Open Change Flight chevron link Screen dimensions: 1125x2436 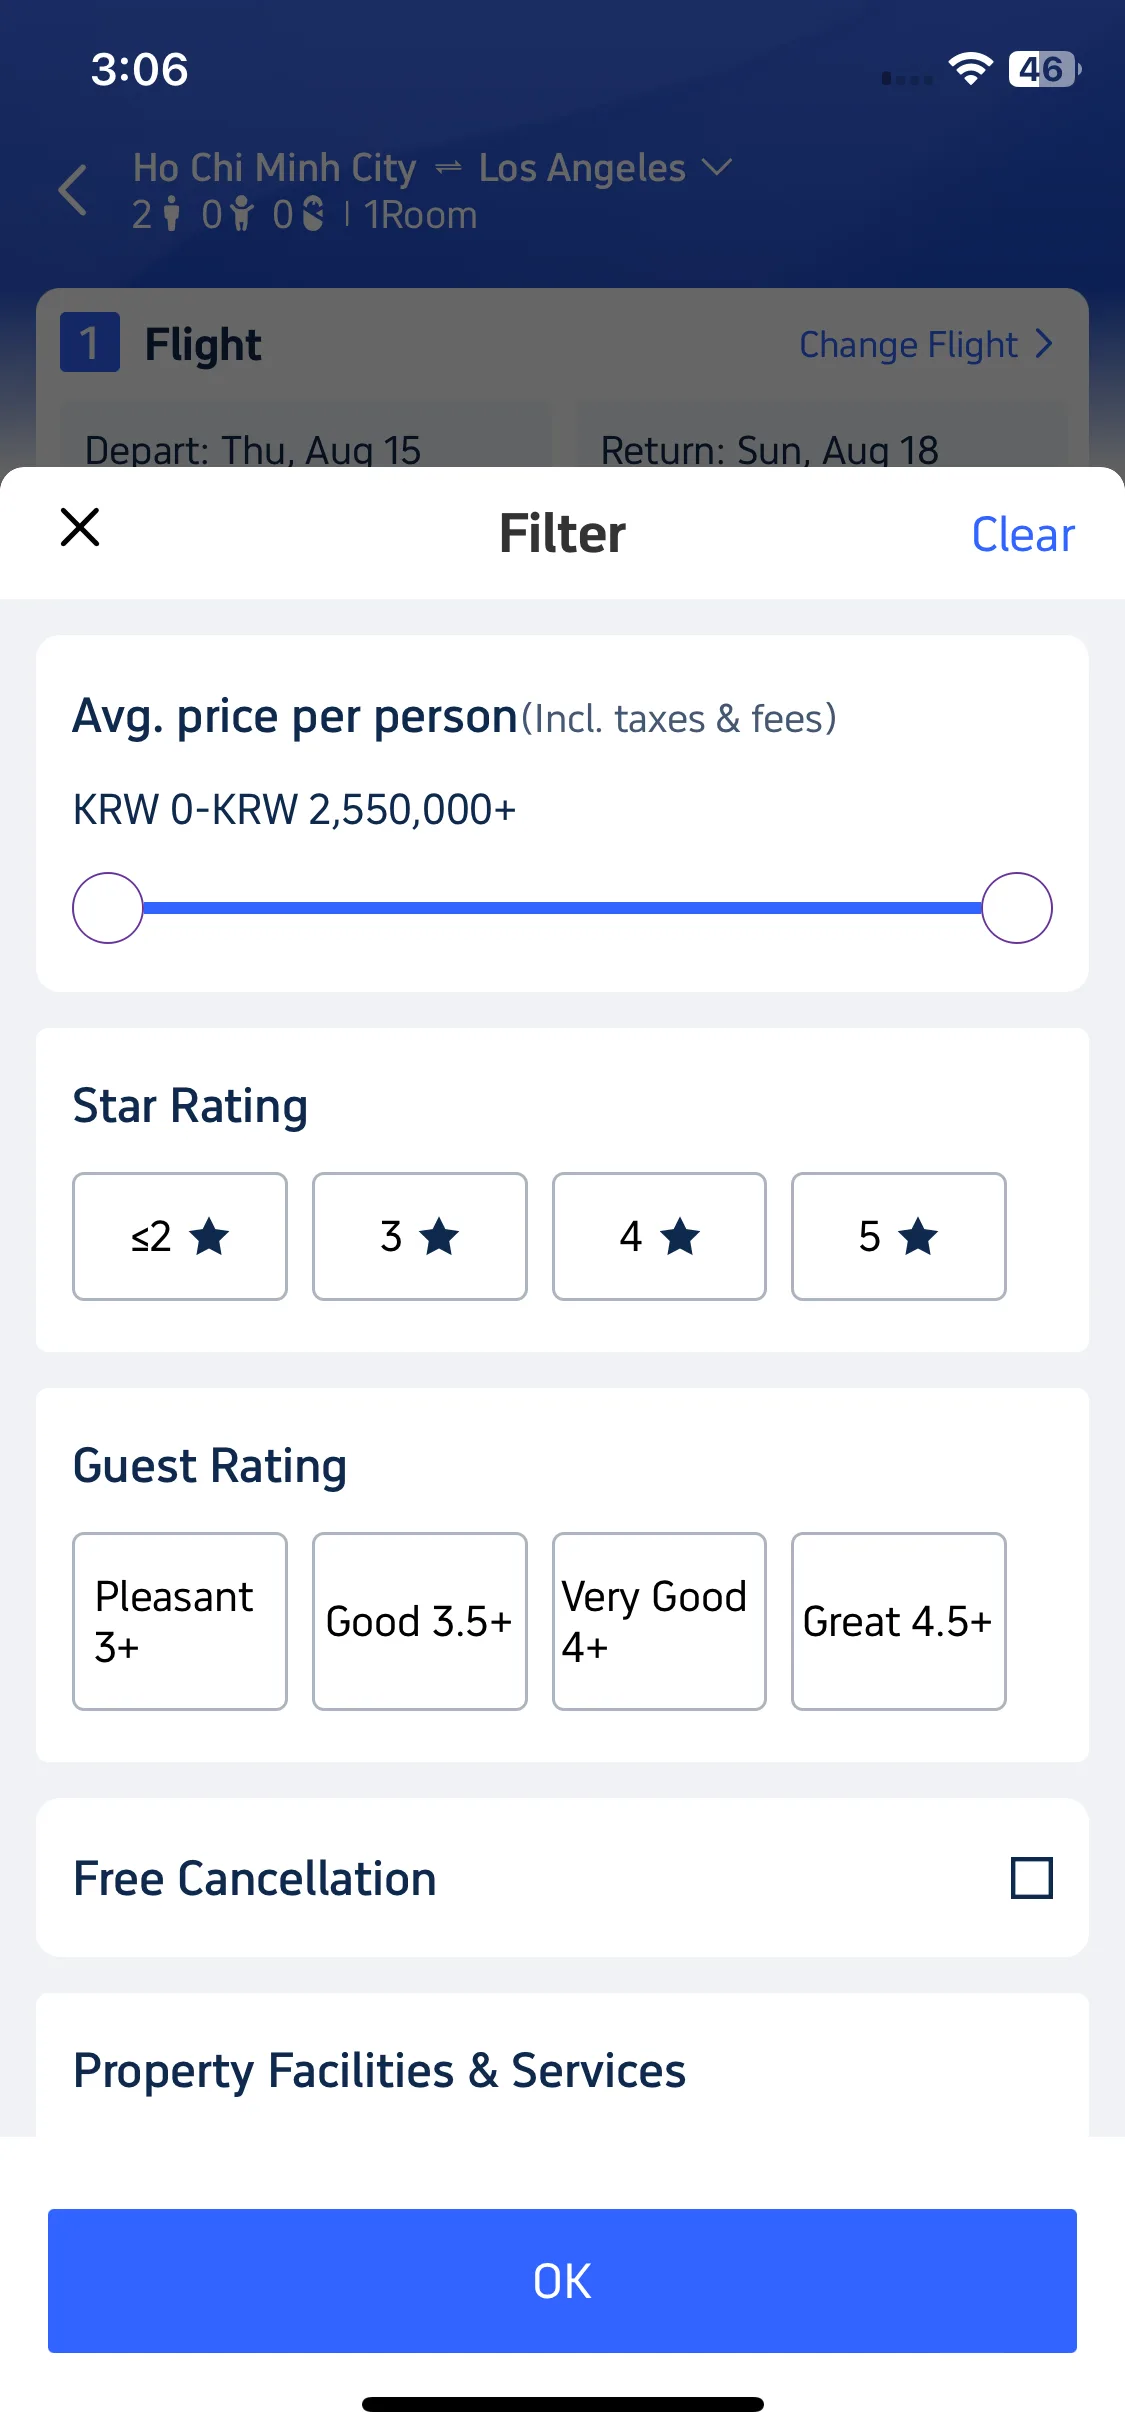[x=926, y=344]
